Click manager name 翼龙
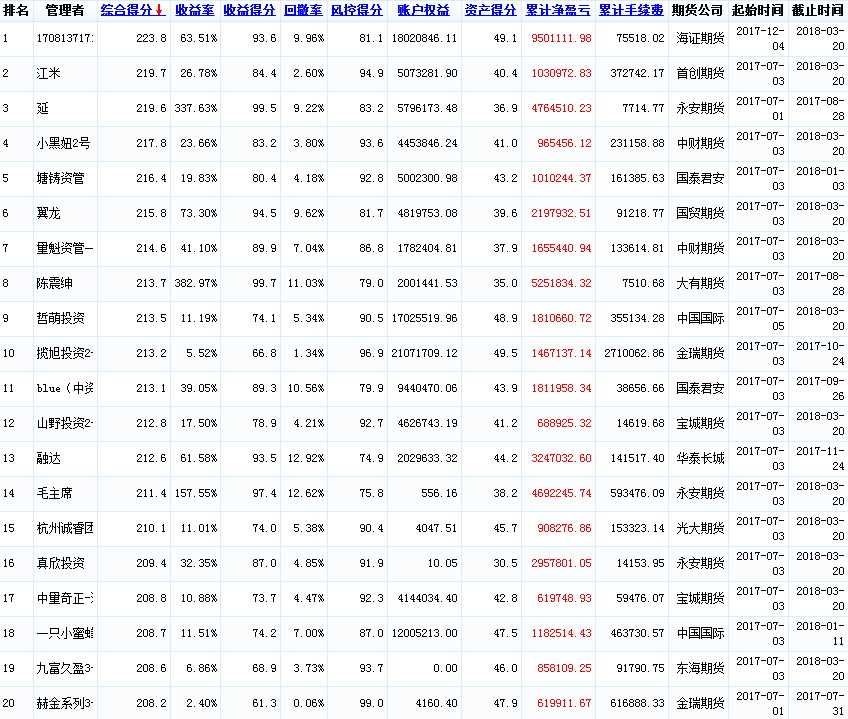Screen dimensions: 848x719 click(48, 213)
